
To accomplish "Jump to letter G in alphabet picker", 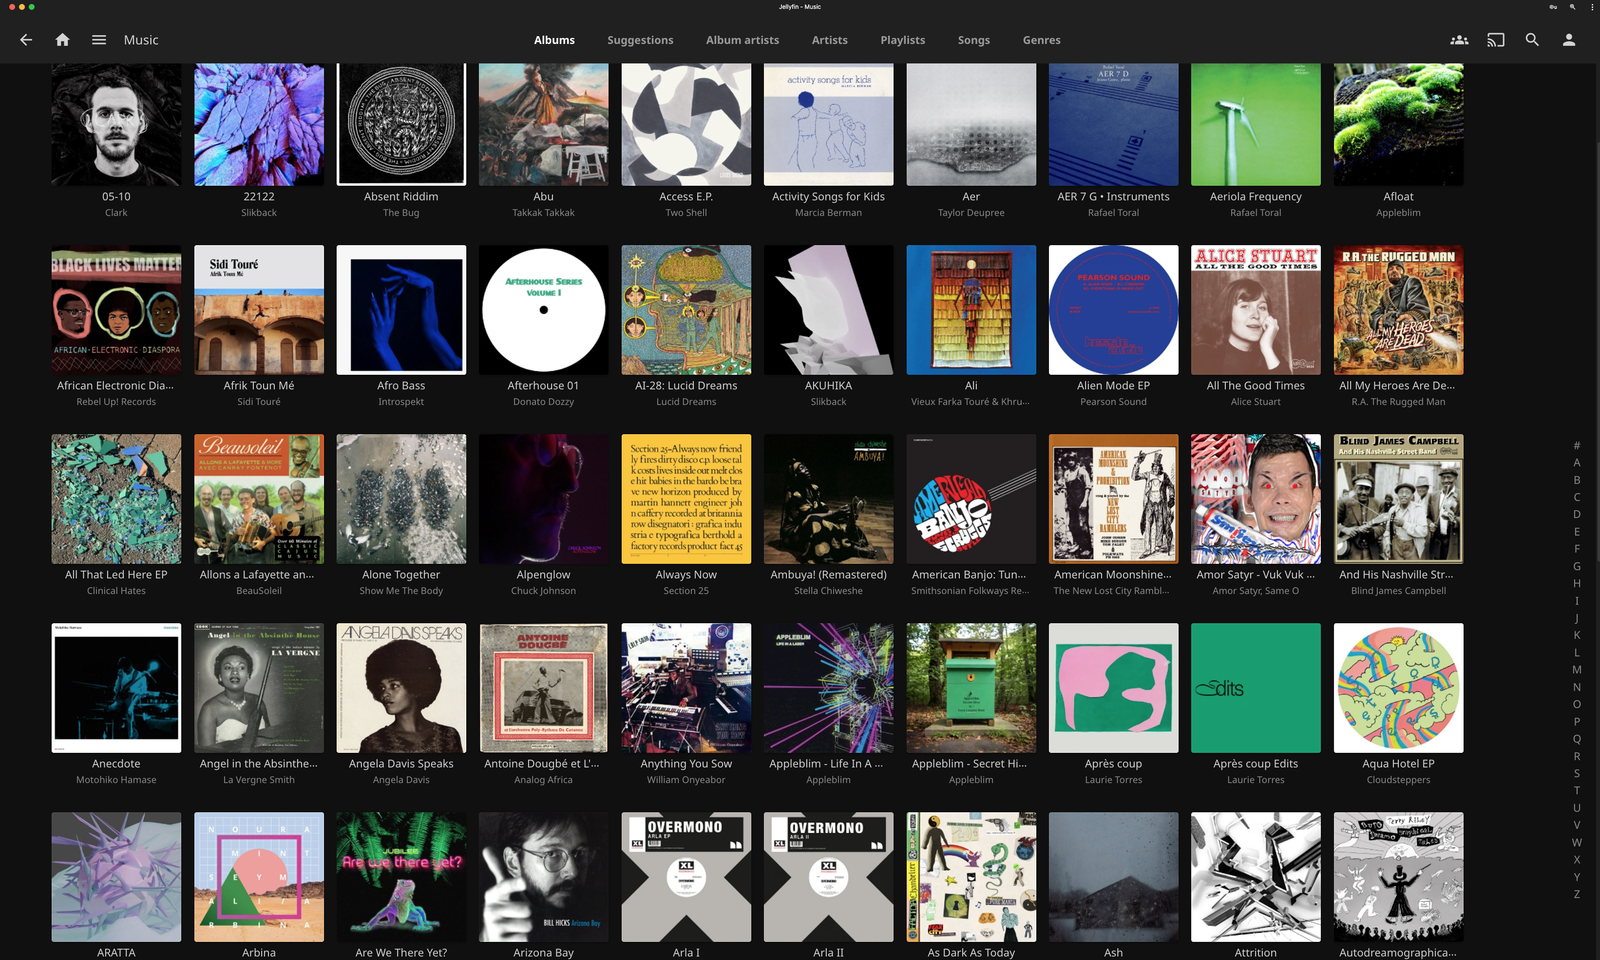I will (x=1577, y=566).
